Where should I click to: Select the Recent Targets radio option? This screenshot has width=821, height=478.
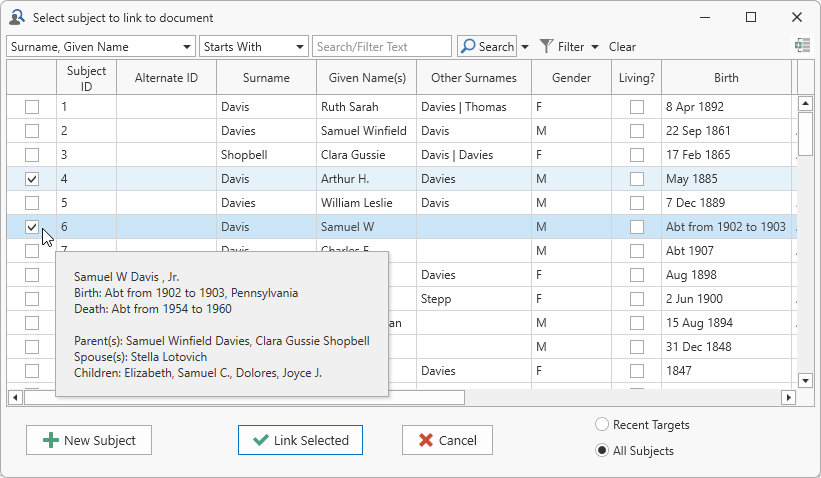[602, 424]
